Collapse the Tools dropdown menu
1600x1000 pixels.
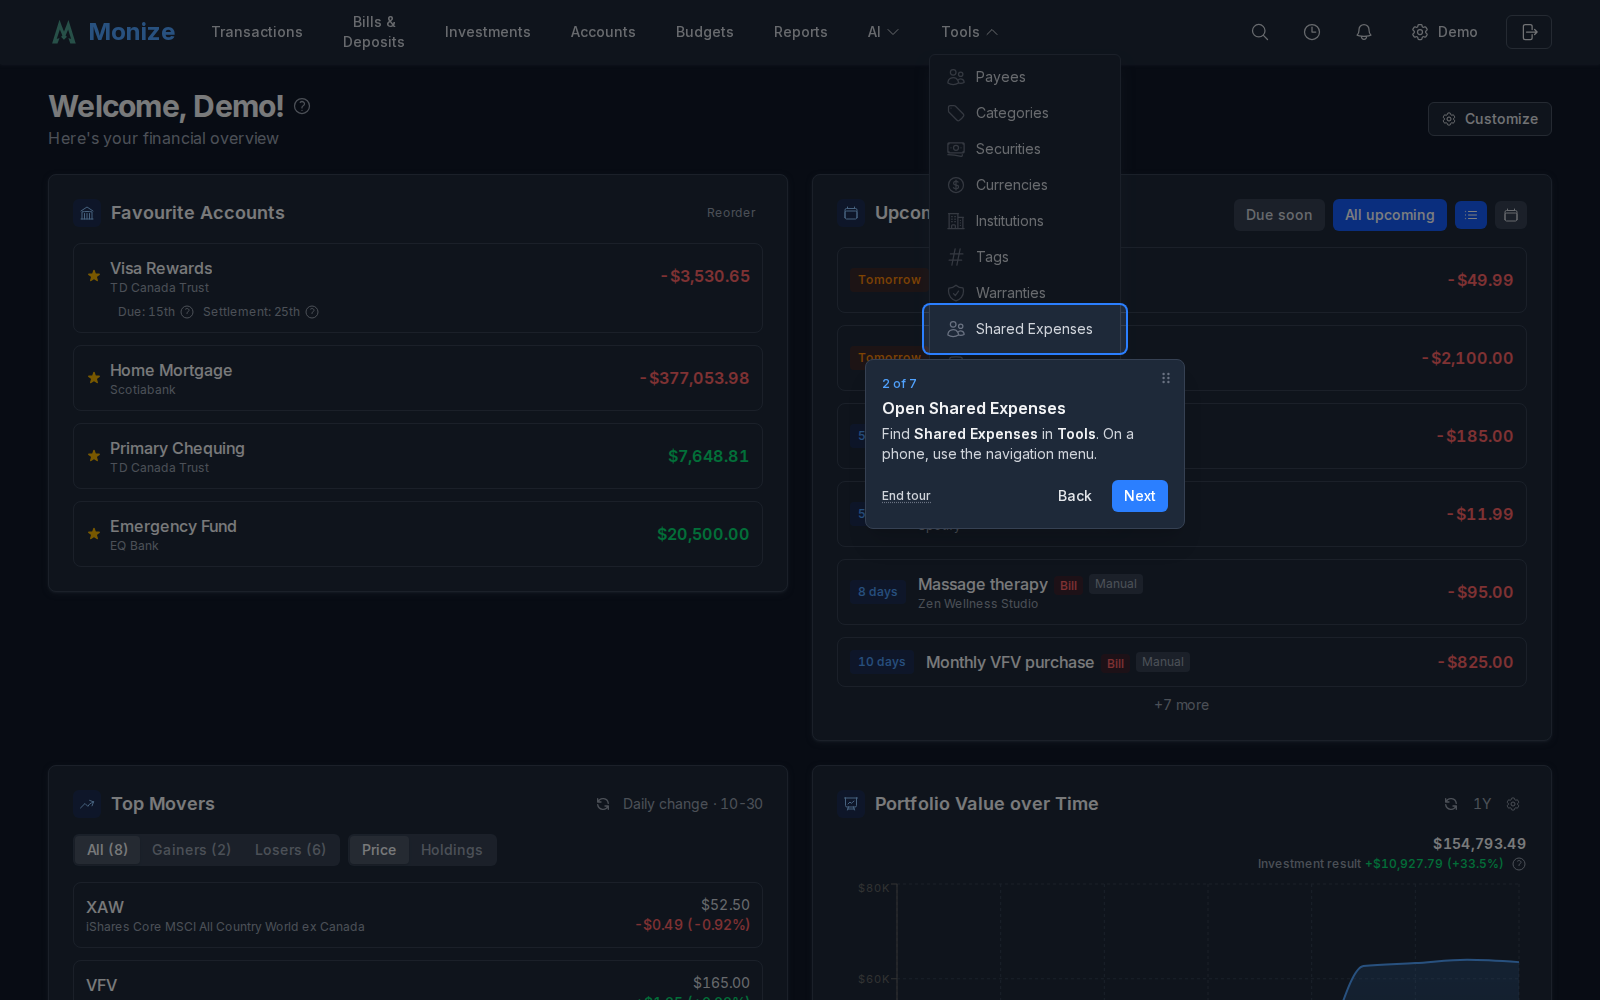click(x=969, y=32)
